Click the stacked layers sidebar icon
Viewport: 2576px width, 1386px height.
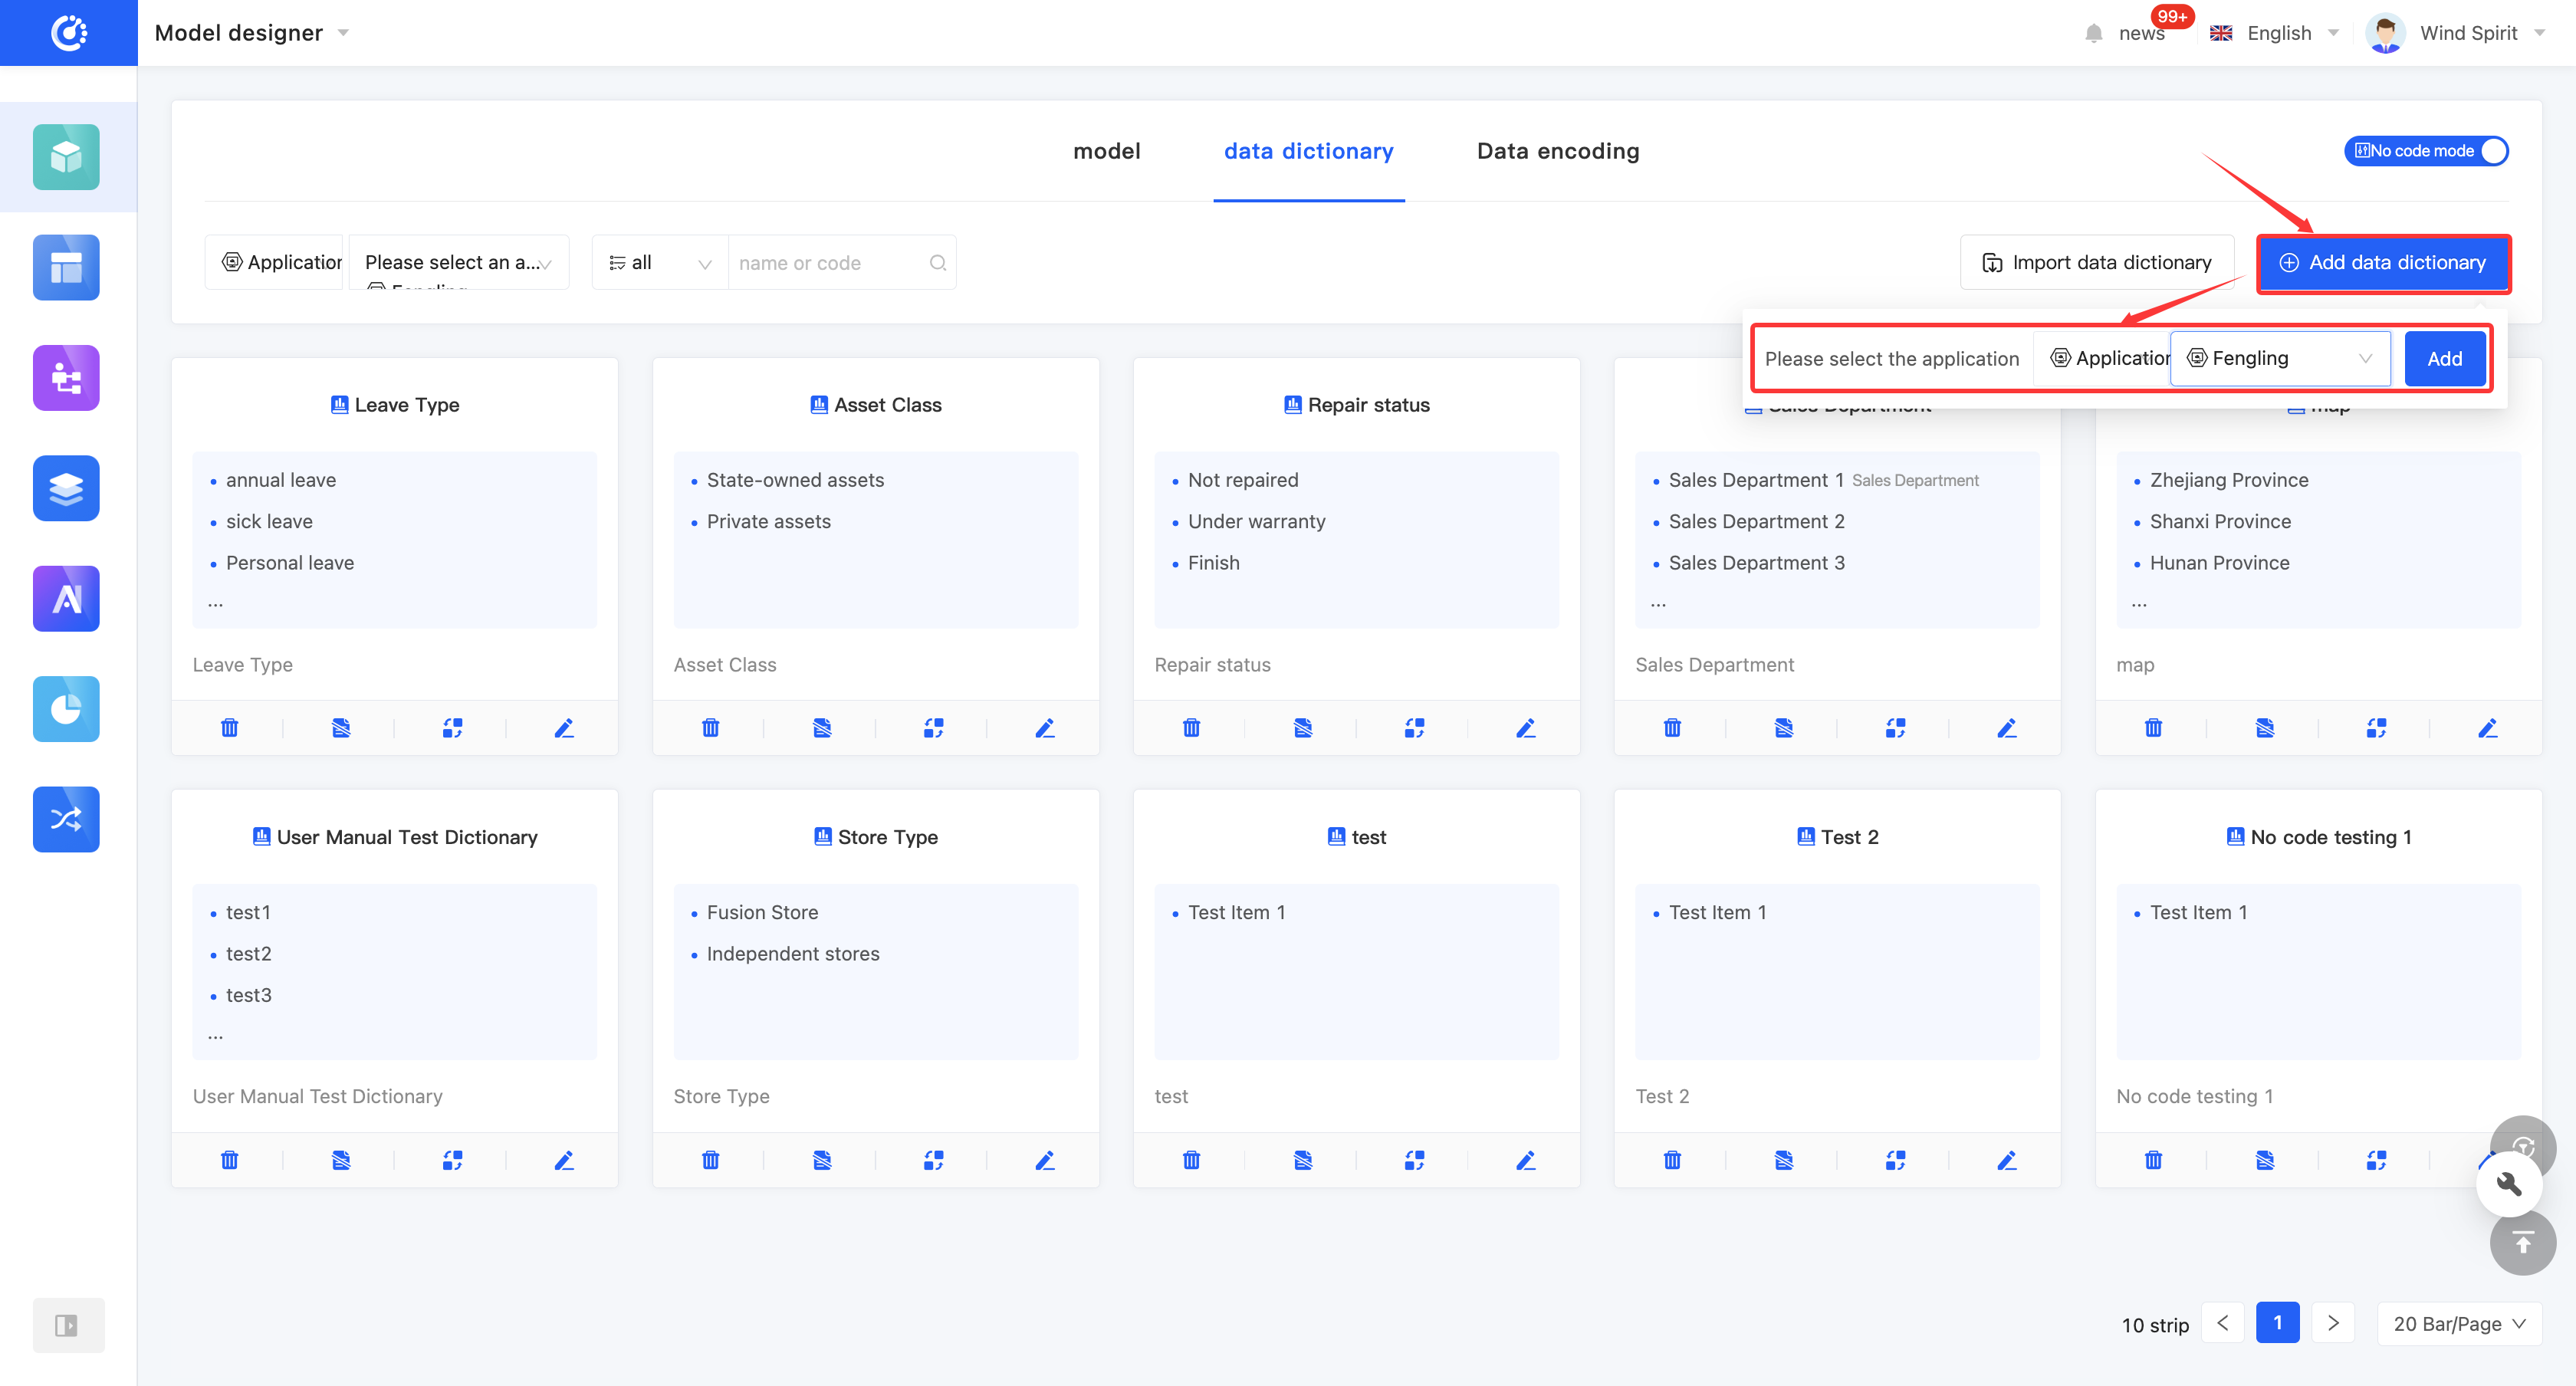tap(66, 488)
